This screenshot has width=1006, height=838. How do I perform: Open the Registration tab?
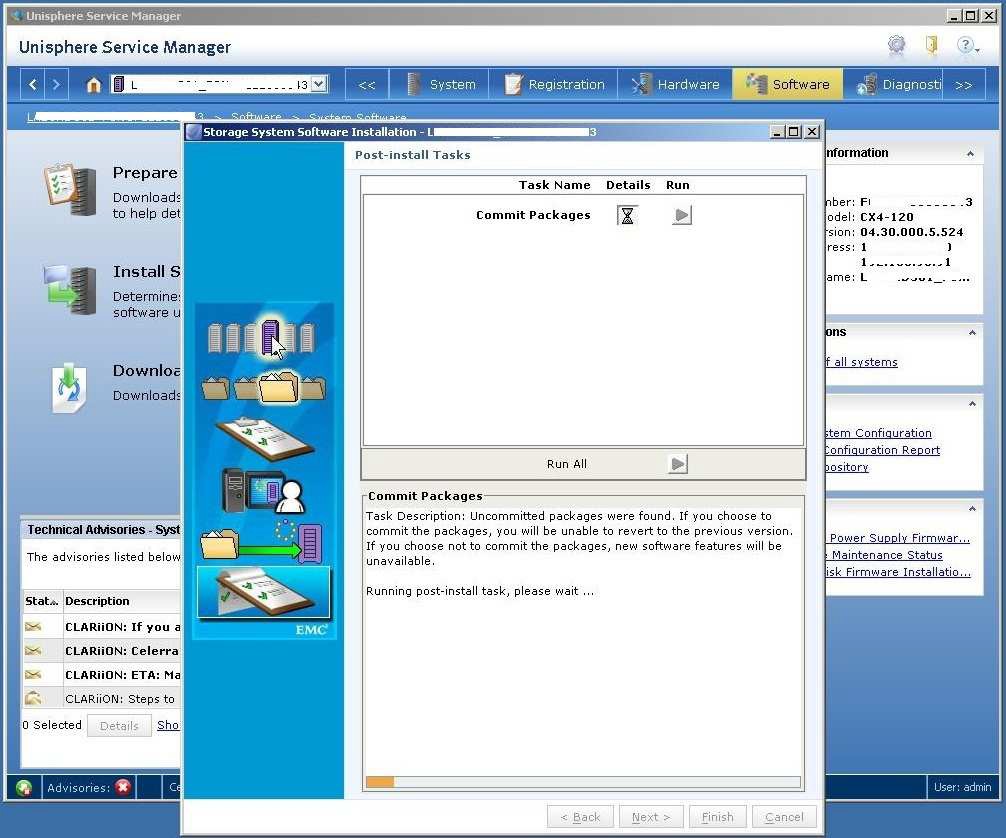[x=554, y=84]
